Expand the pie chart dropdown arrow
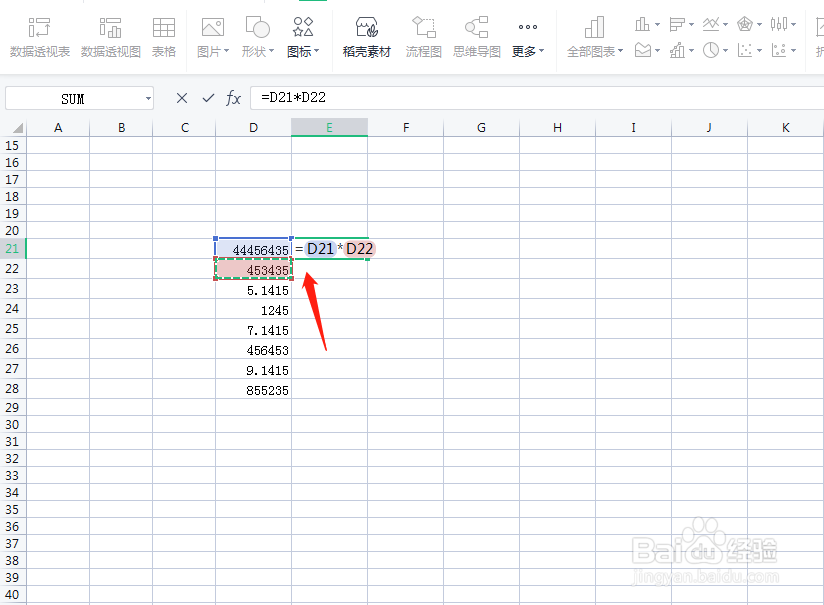 tap(725, 51)
